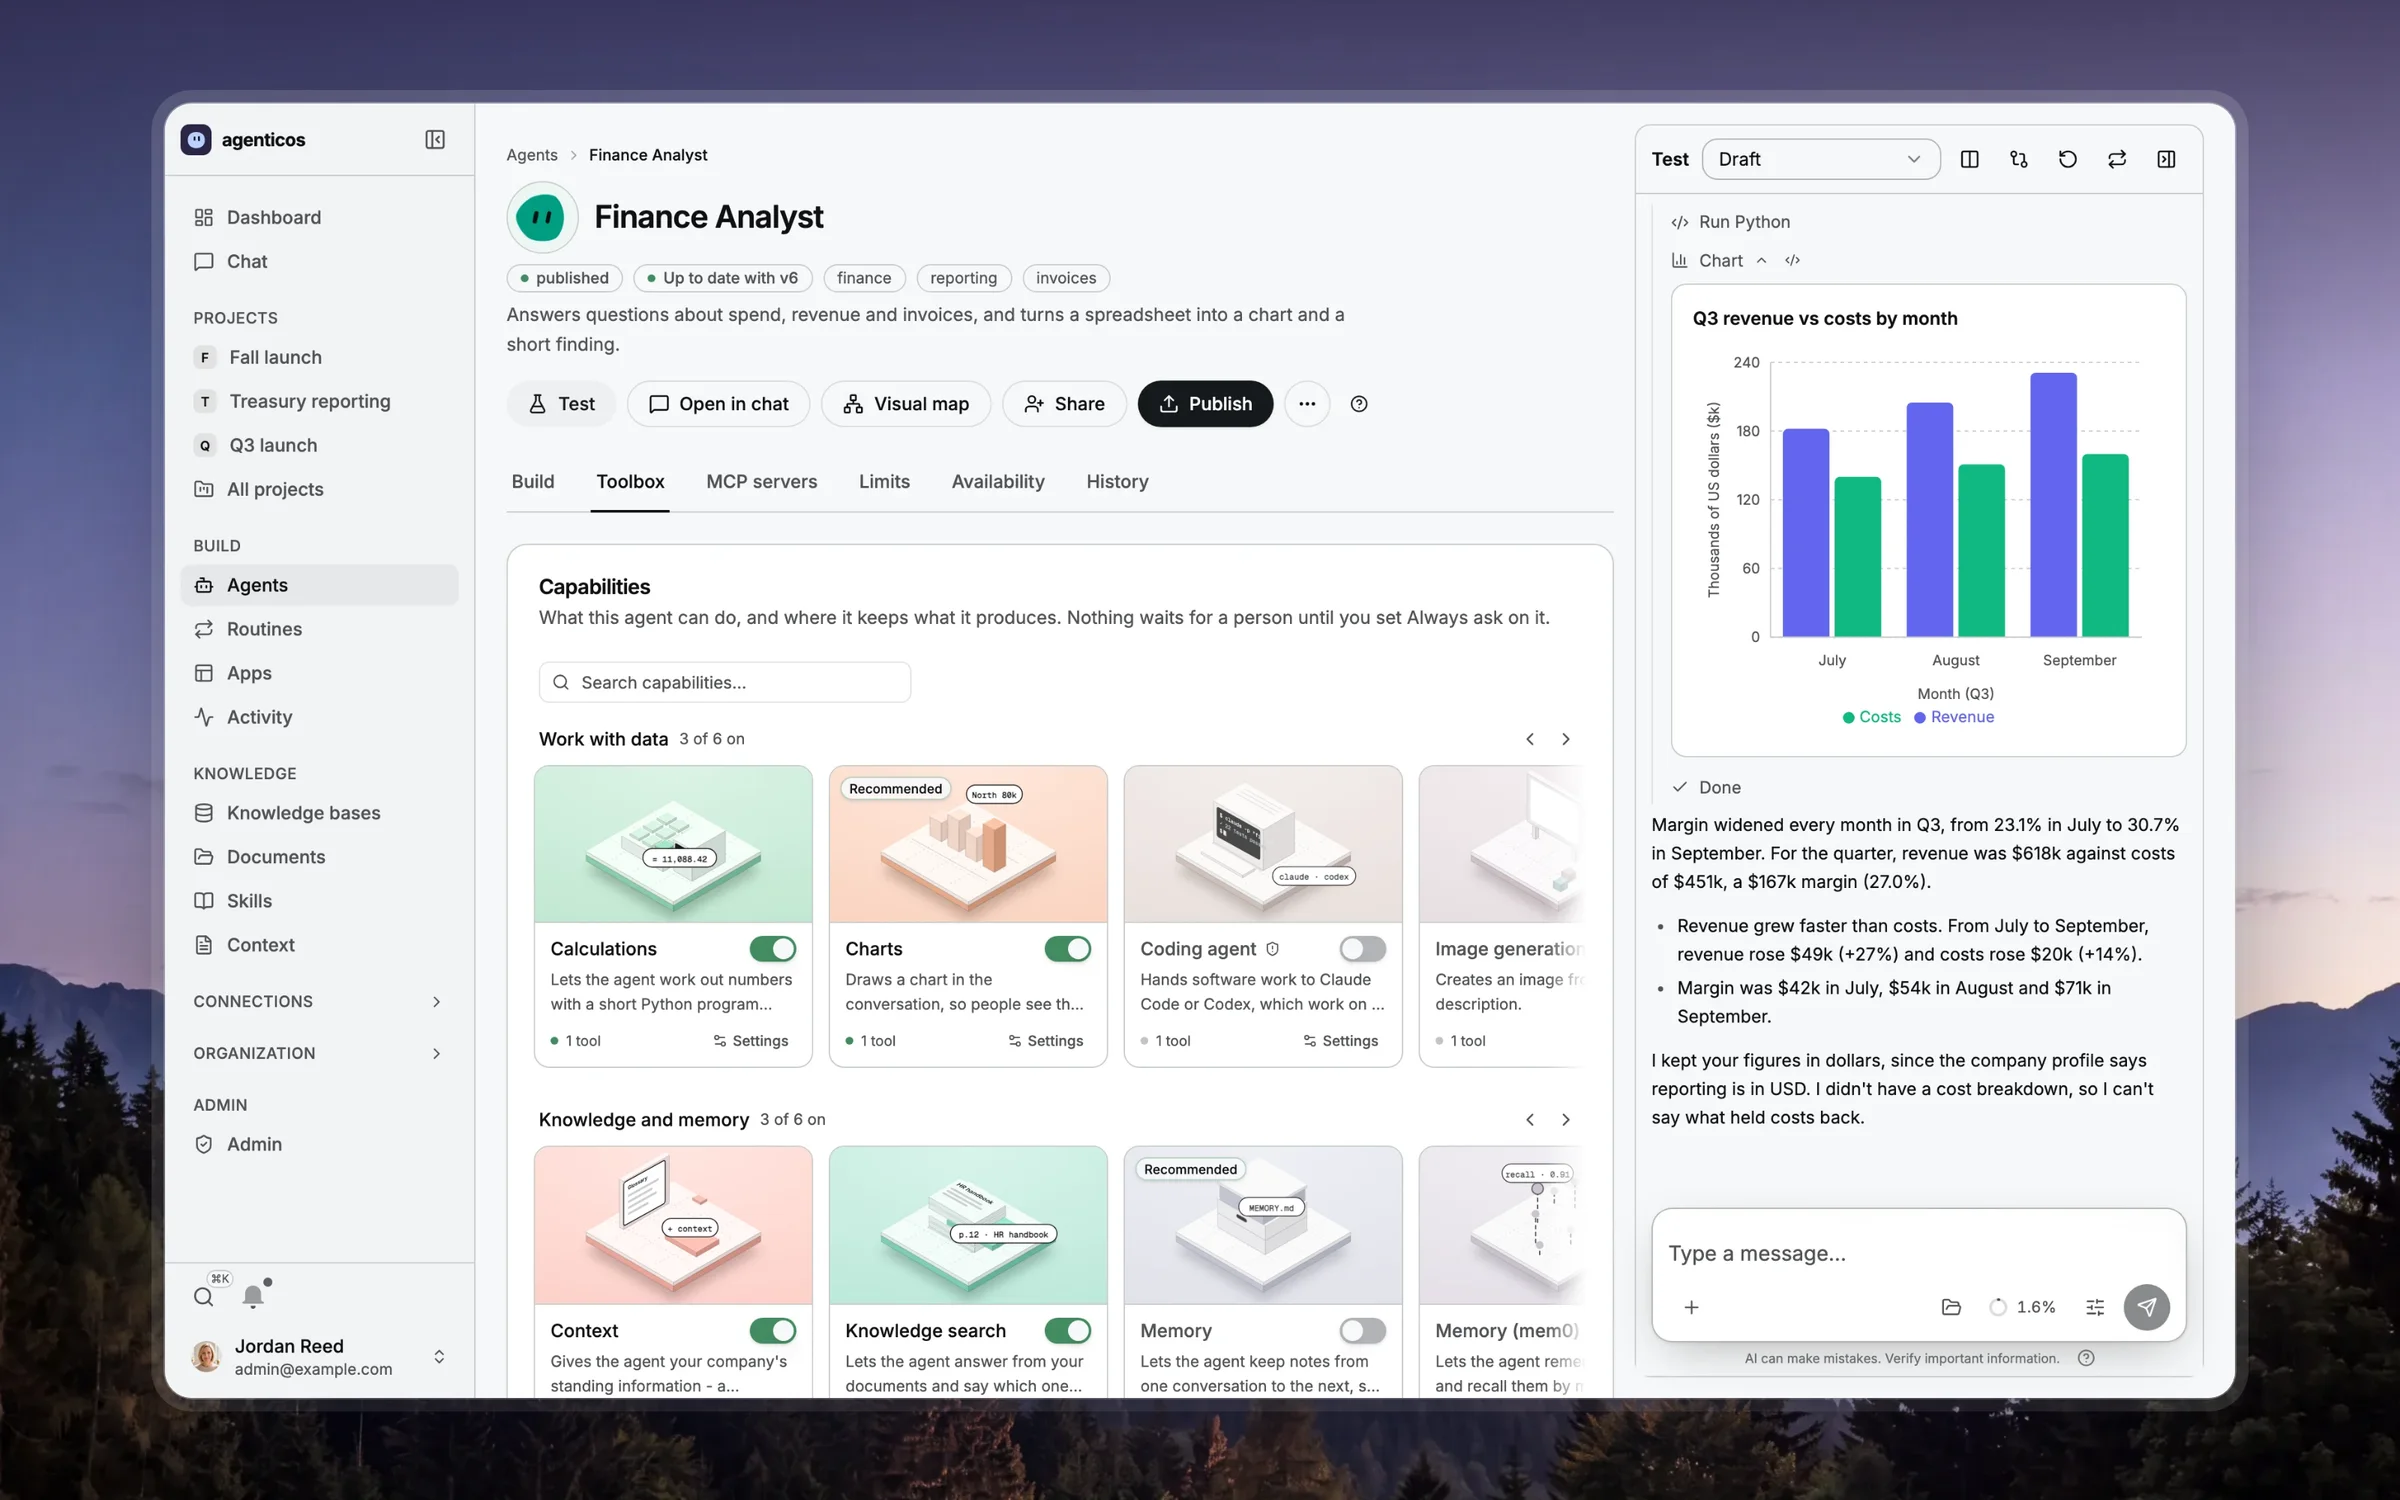The image size is (2400, 1500).
Task: Click the plus attach icon in message box
Action: coord(1691,1307)
